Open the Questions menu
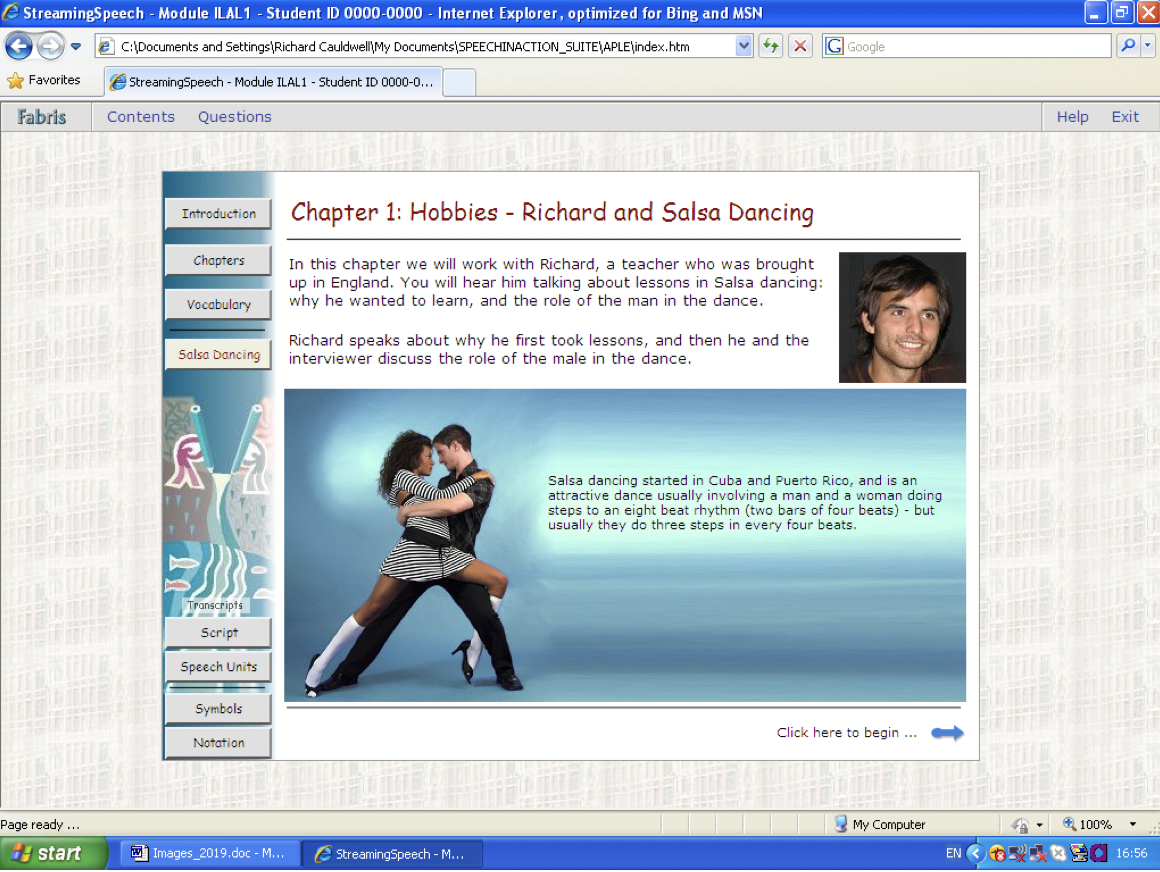Screen dimensions: 1160x872 (235, 117)
